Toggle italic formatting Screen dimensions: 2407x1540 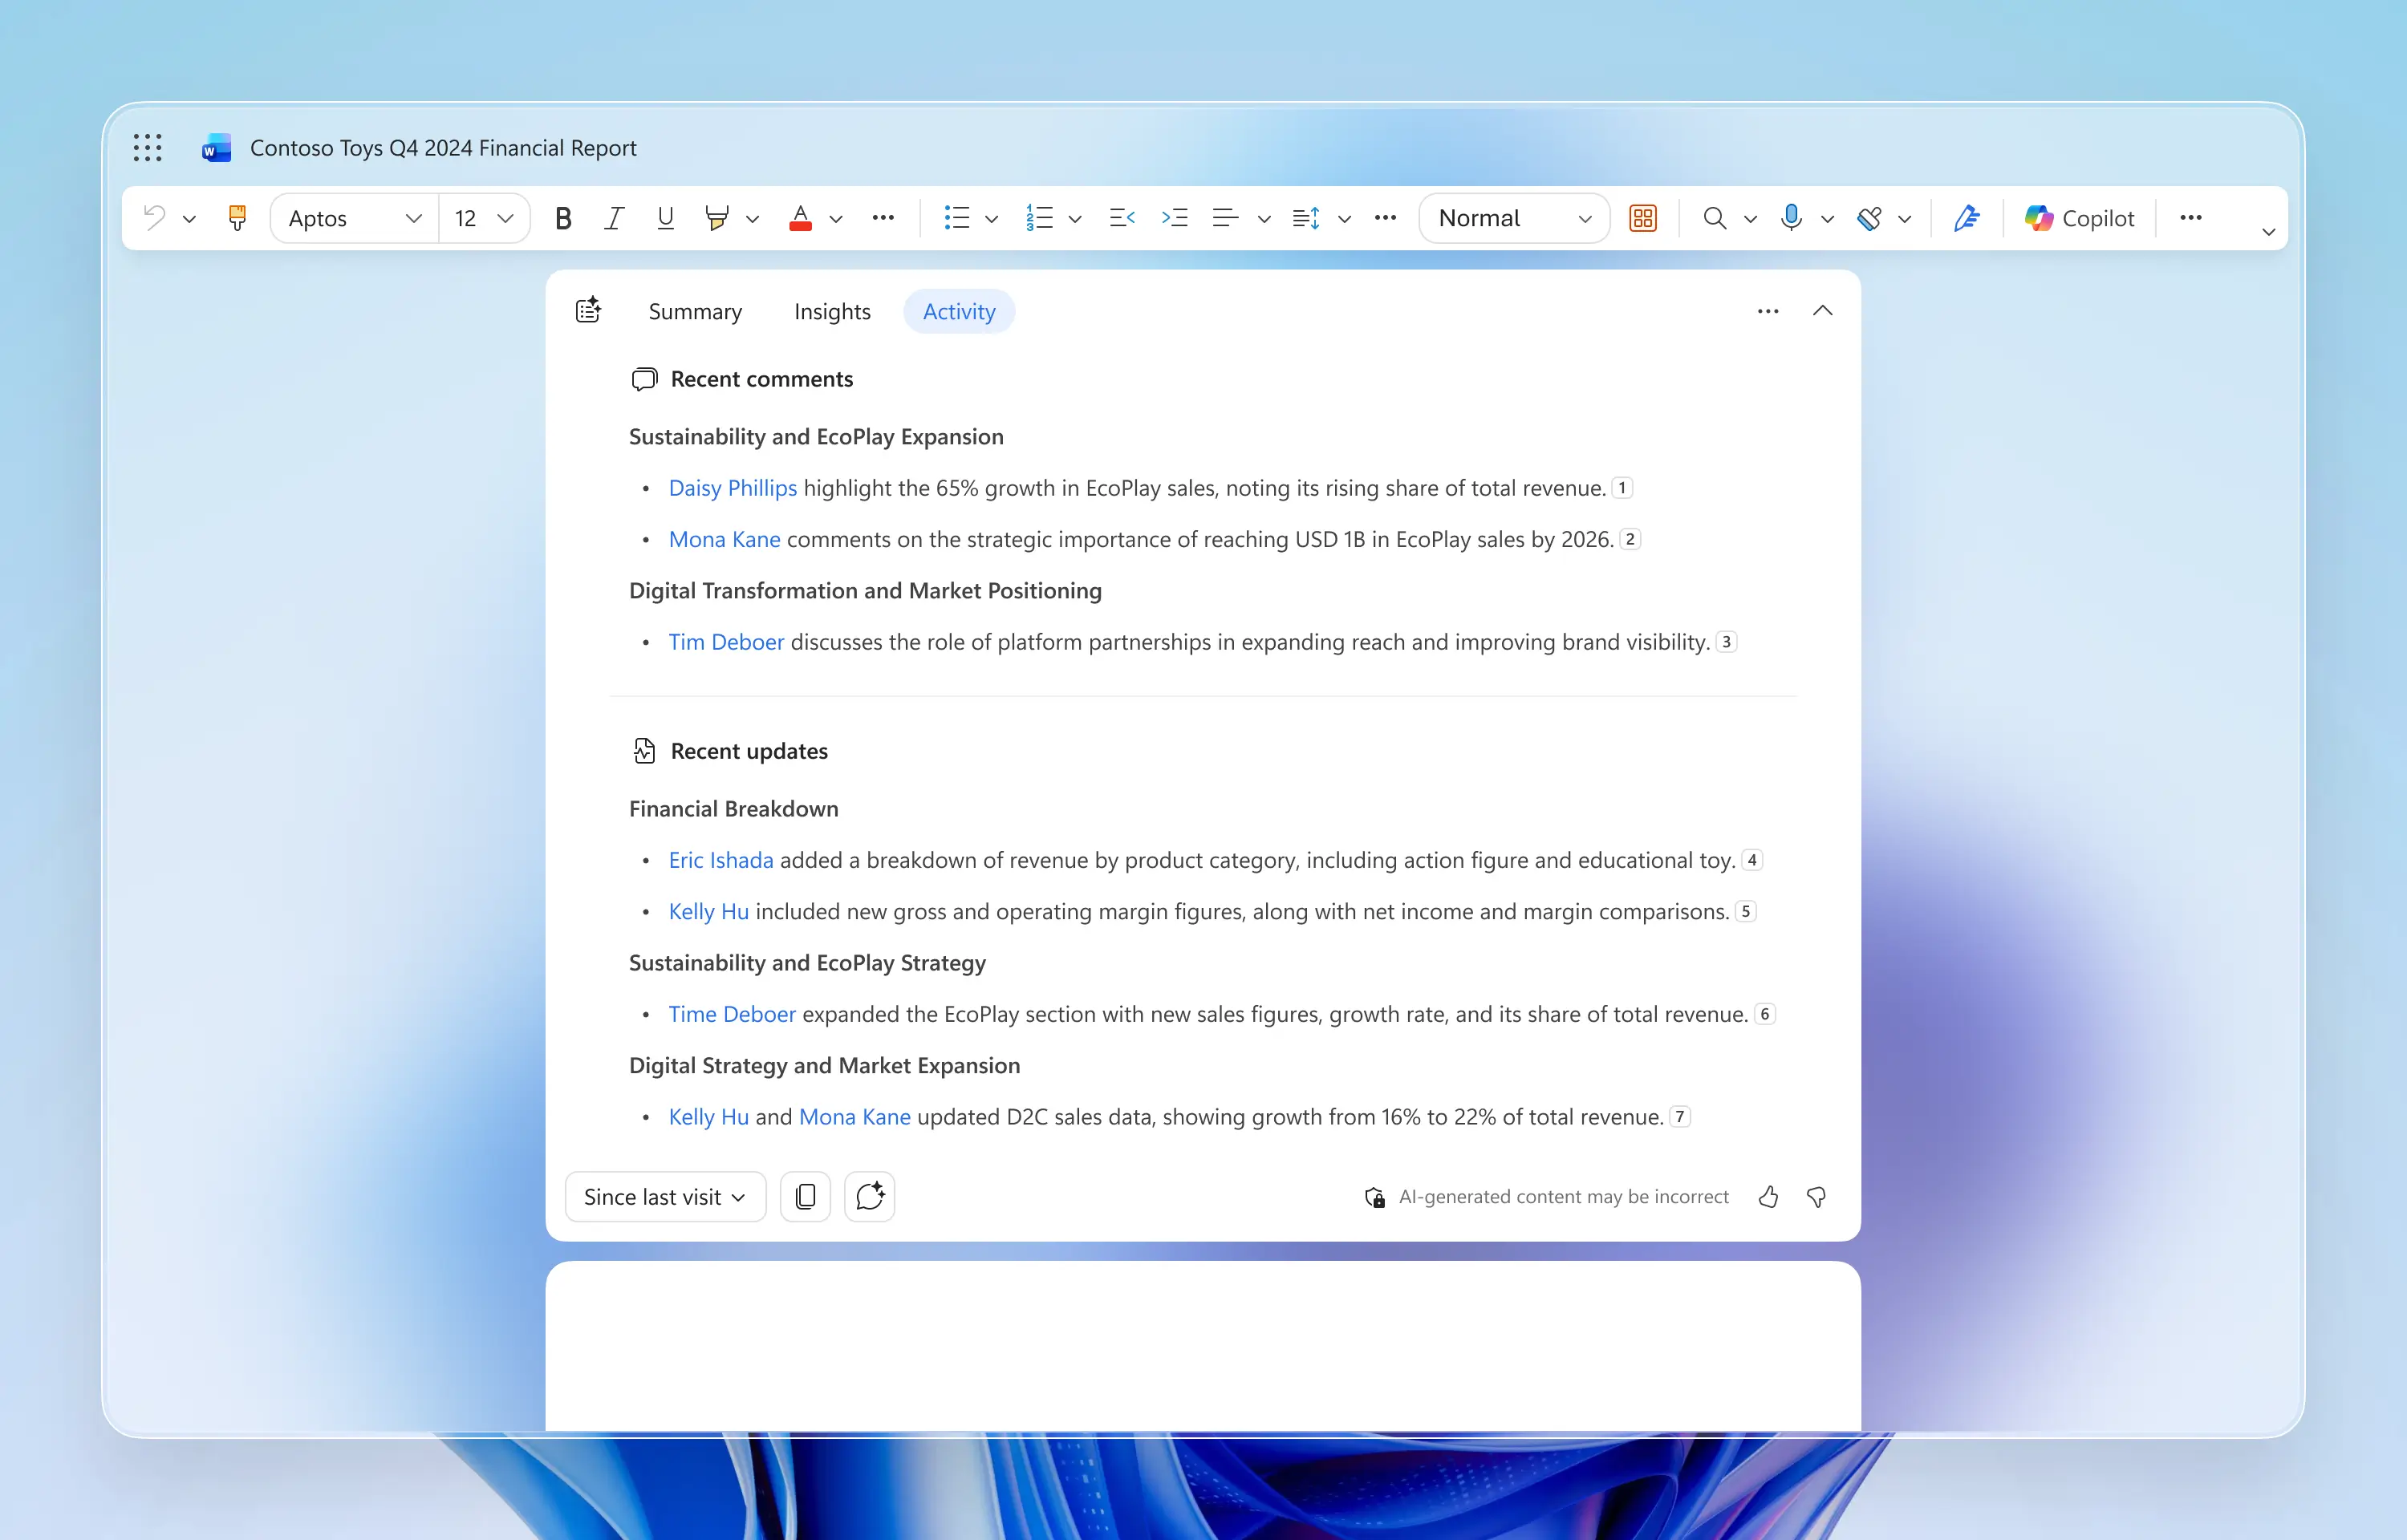click(x=614, y=218)
